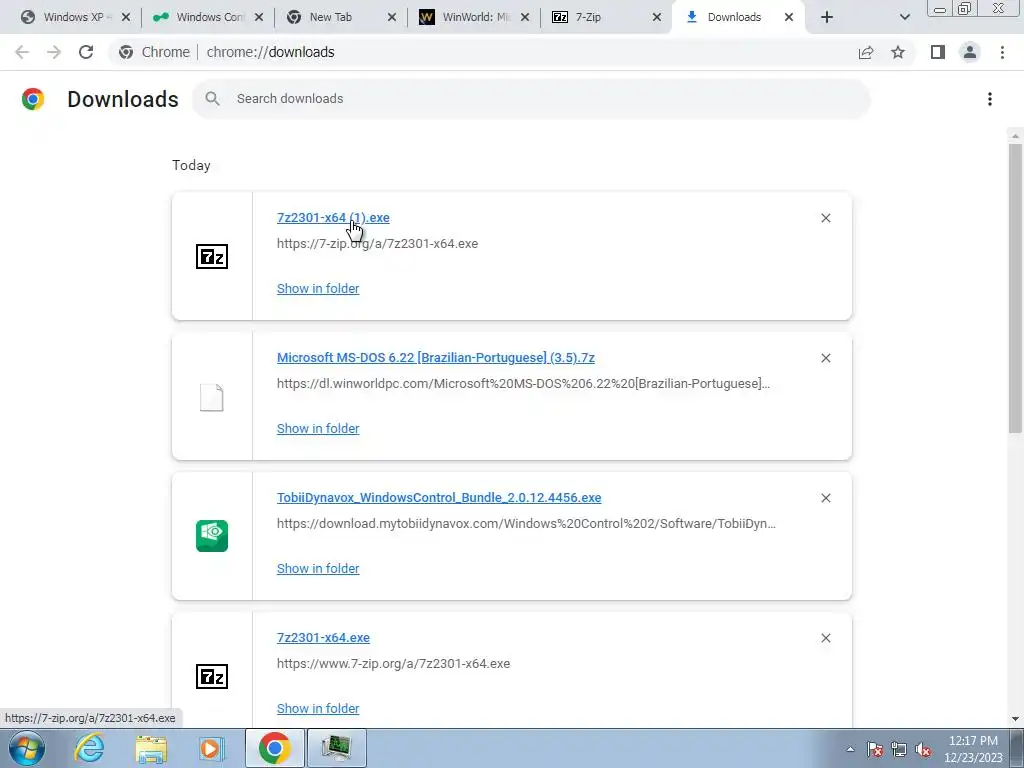Click the scrollbar down arrow
The width and height of the screenshot is (1024, 768).
pos(1015,719)
